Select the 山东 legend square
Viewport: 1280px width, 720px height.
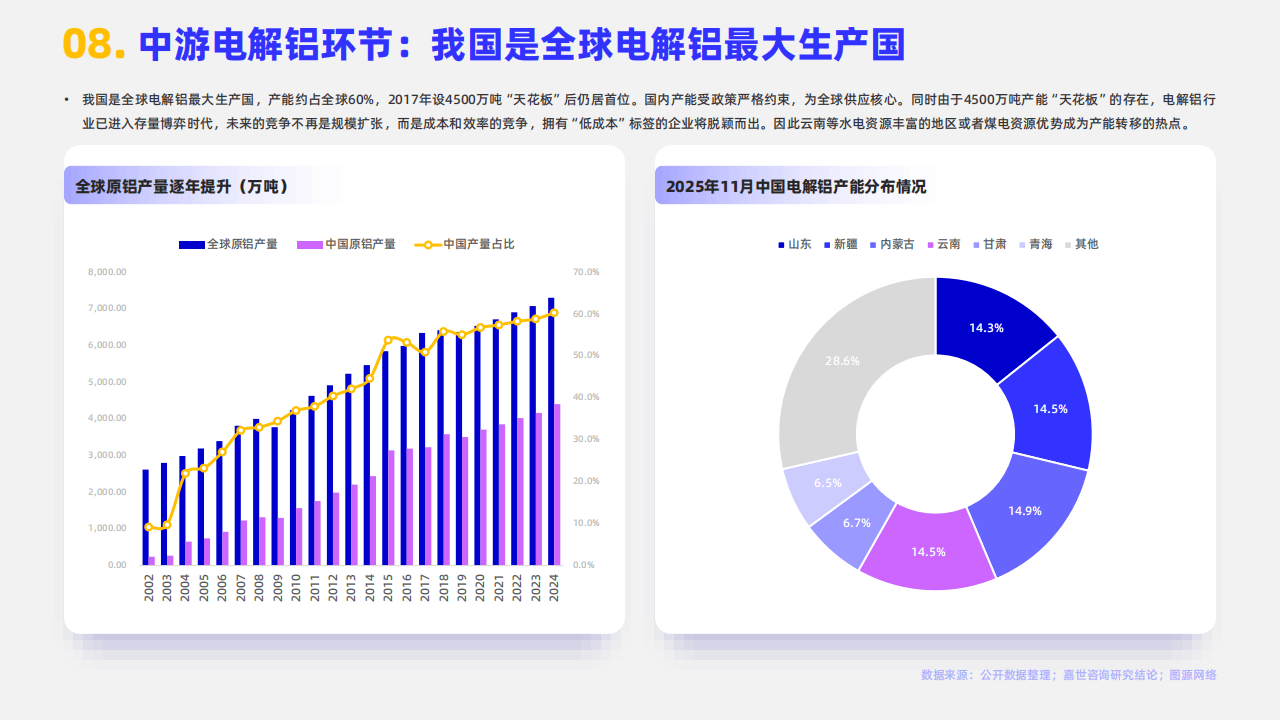[x=780, y=244]
